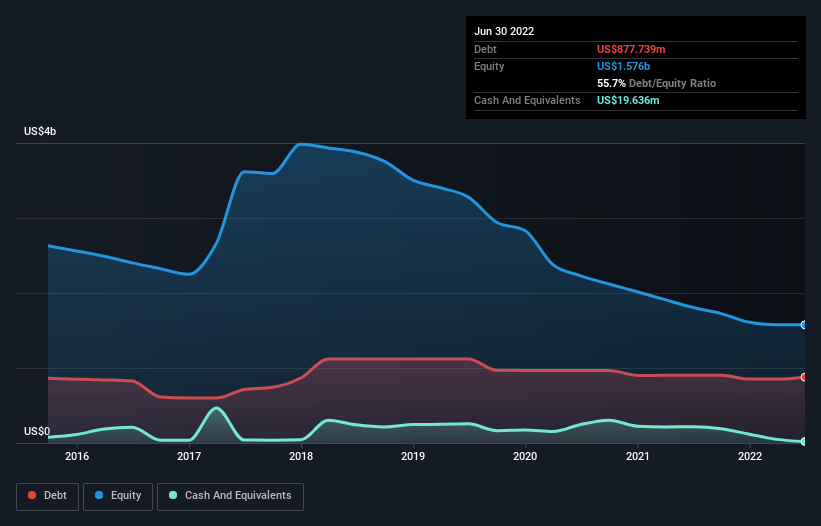821x526 pixels.
Task: Click the teal dot in Cash legend
Action: point(173,495)
